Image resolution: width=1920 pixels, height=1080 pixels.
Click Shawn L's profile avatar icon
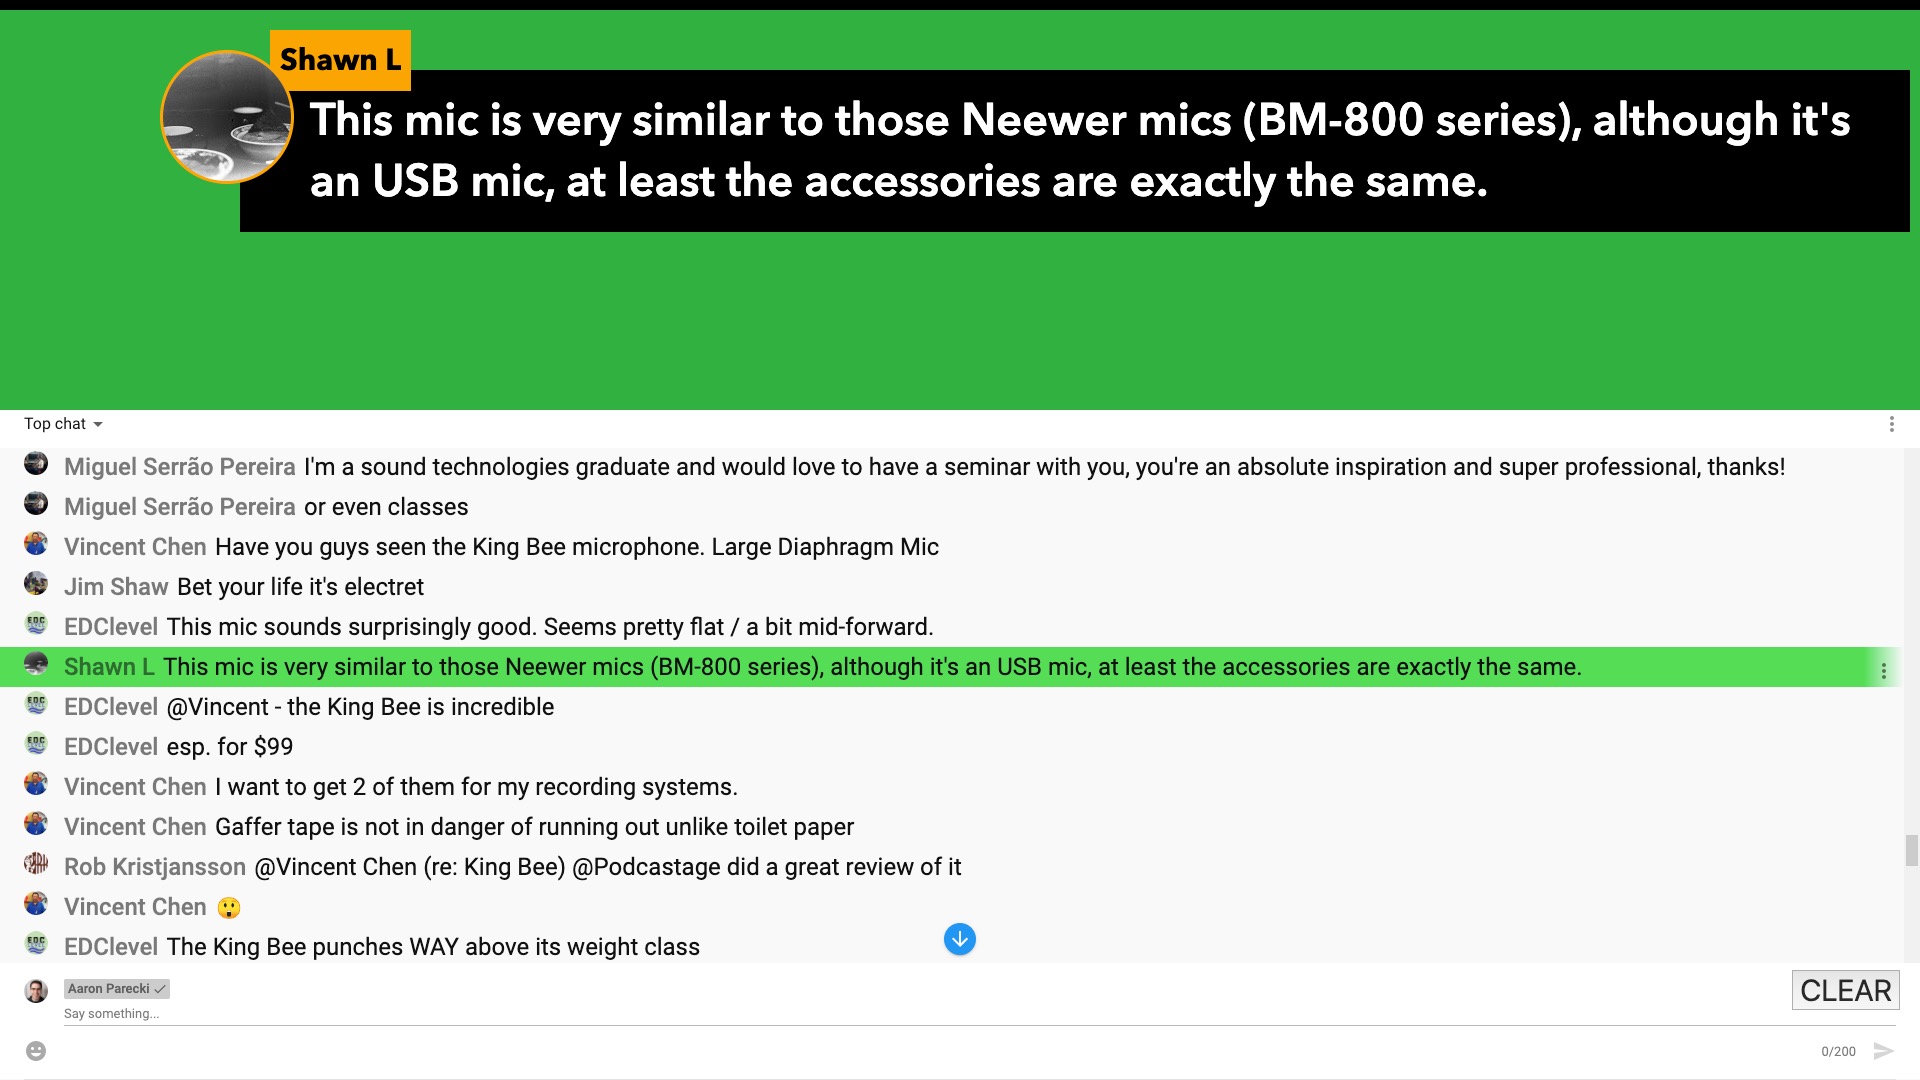pyautogui.click(x=38, y=666)
